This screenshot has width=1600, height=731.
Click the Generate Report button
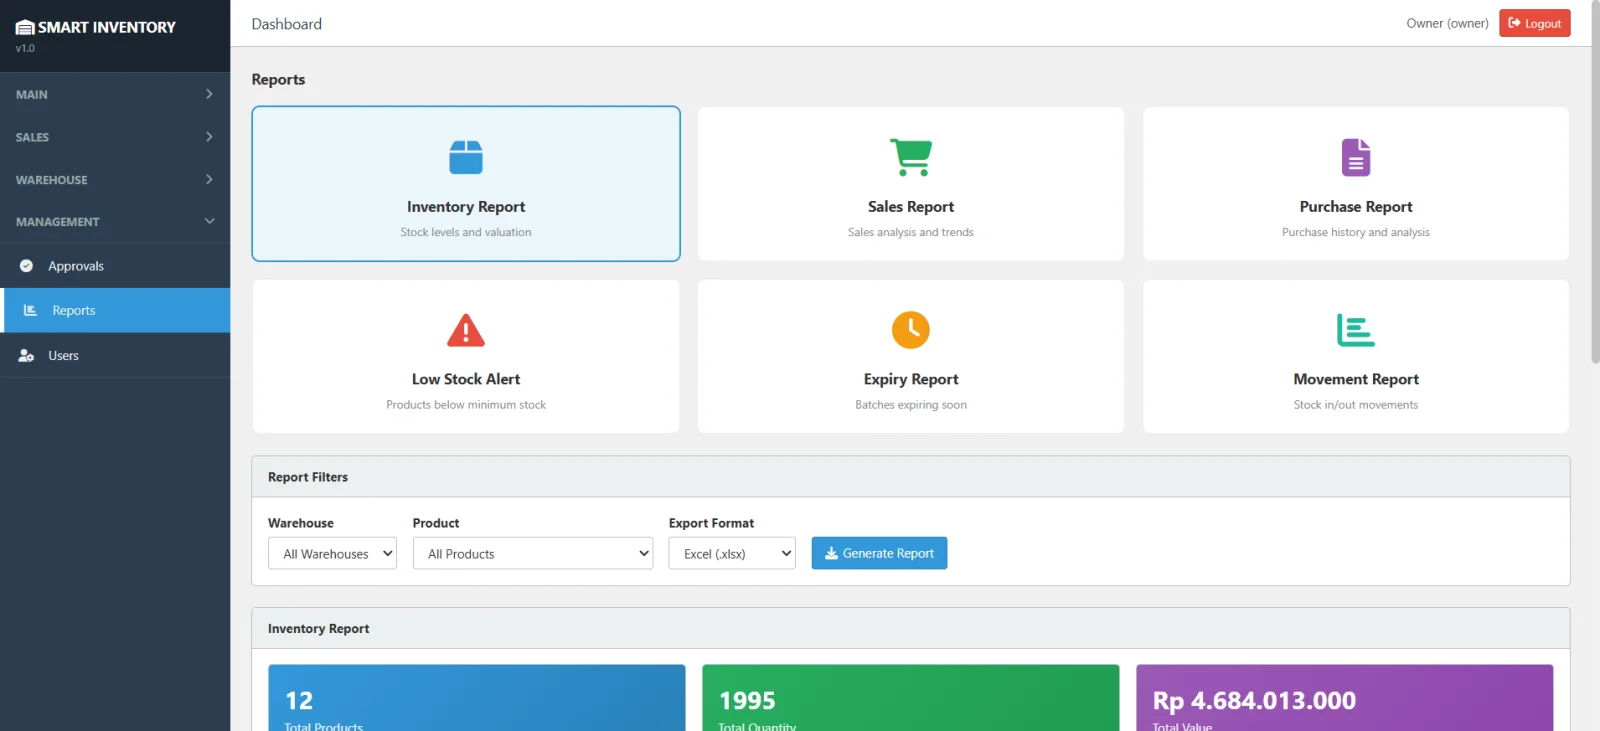(879, 553)
